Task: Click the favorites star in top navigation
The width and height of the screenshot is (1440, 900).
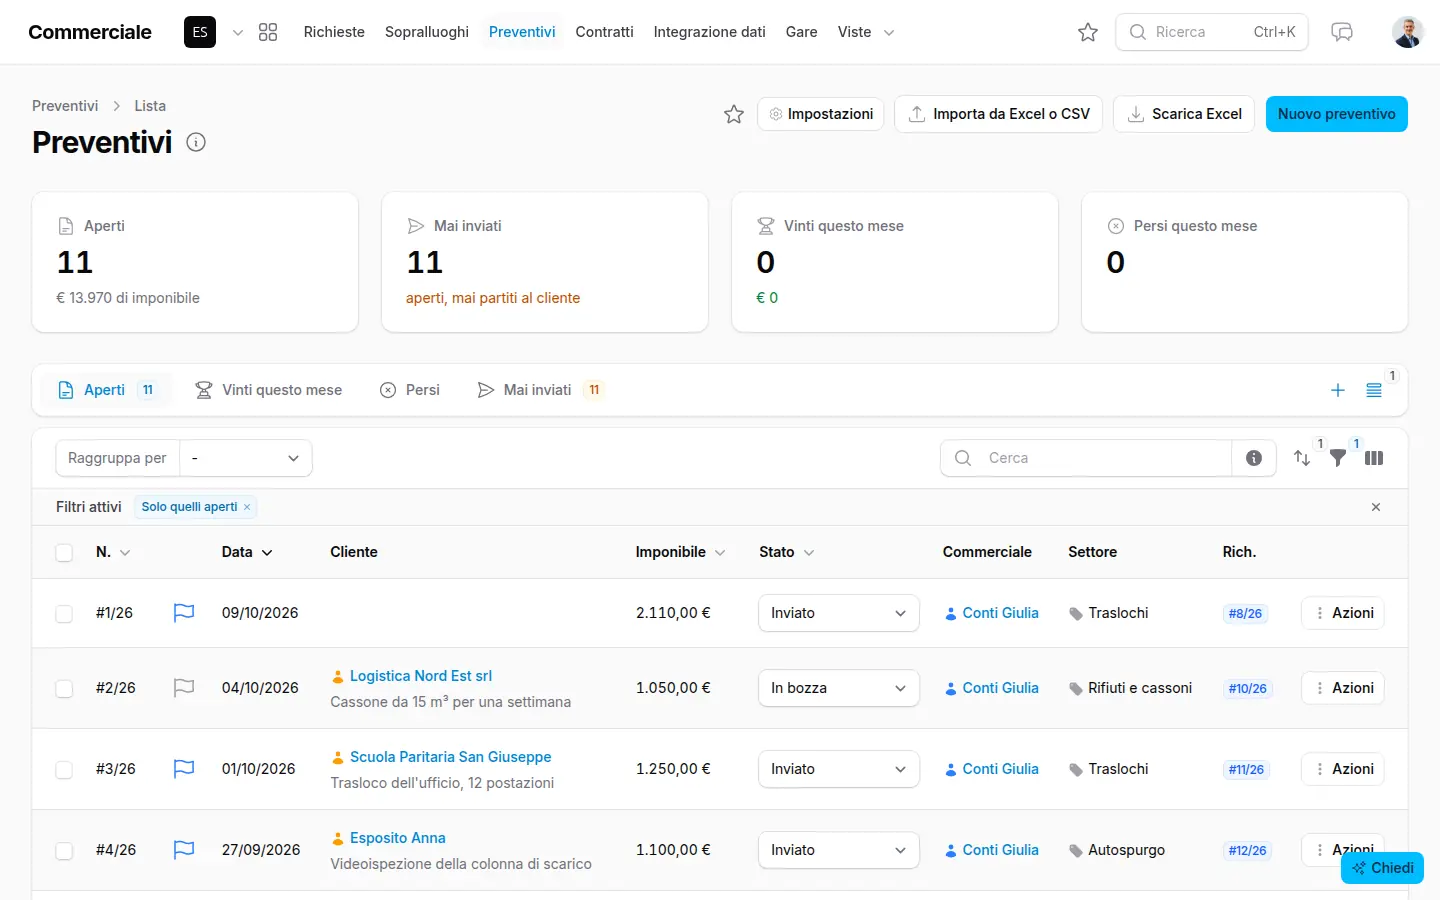Action: [1088, 32]
